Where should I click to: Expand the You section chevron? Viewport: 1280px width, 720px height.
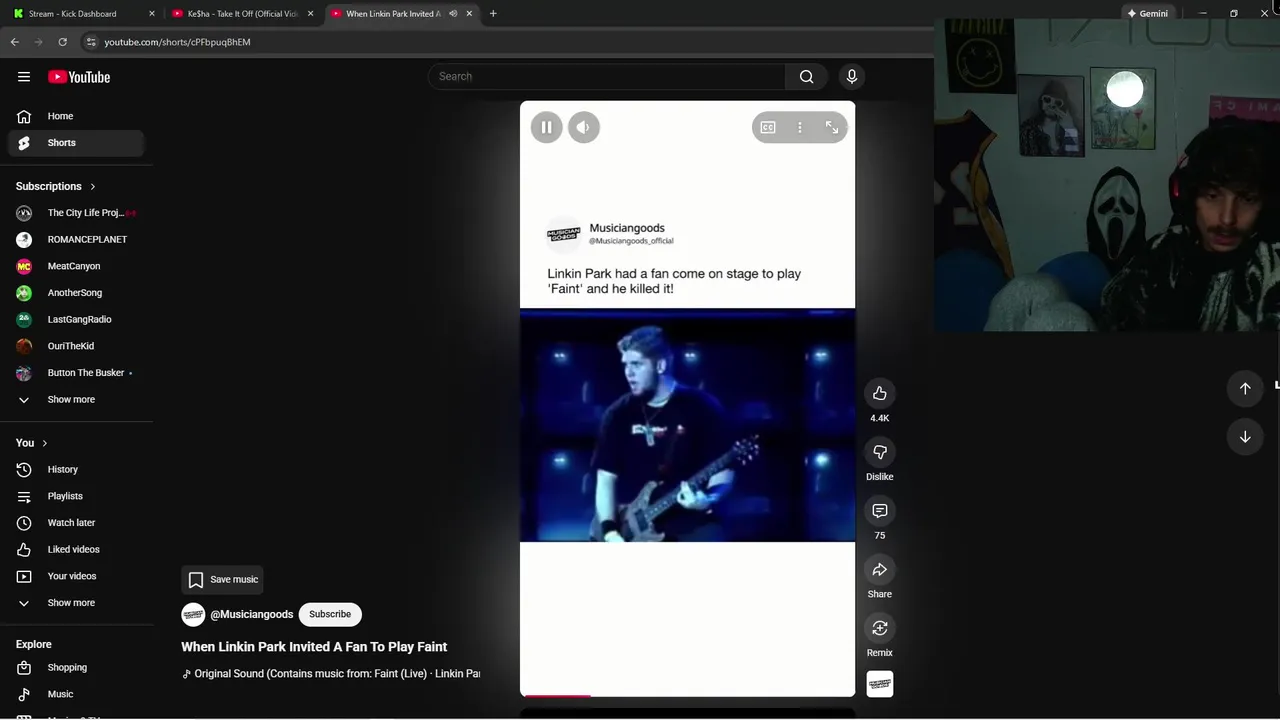tap(44, 443)
